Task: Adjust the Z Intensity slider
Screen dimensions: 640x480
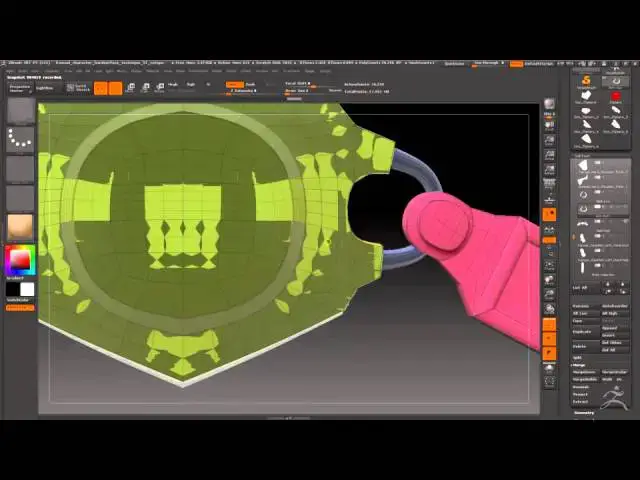Action: coord(243,91)
